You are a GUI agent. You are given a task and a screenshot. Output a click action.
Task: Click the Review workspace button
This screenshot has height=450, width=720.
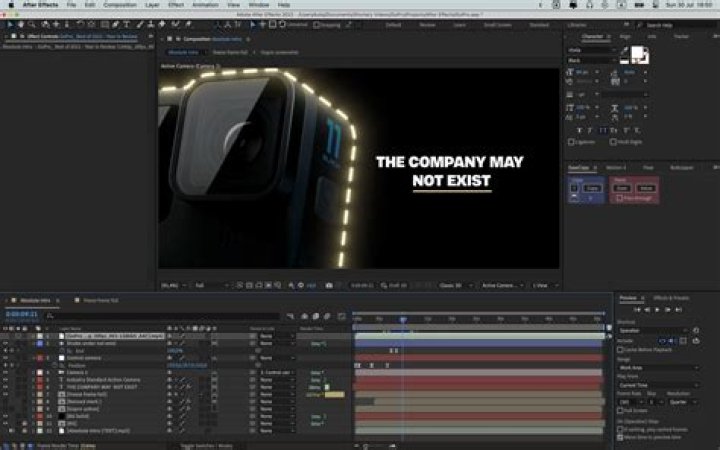click(424, 25)
